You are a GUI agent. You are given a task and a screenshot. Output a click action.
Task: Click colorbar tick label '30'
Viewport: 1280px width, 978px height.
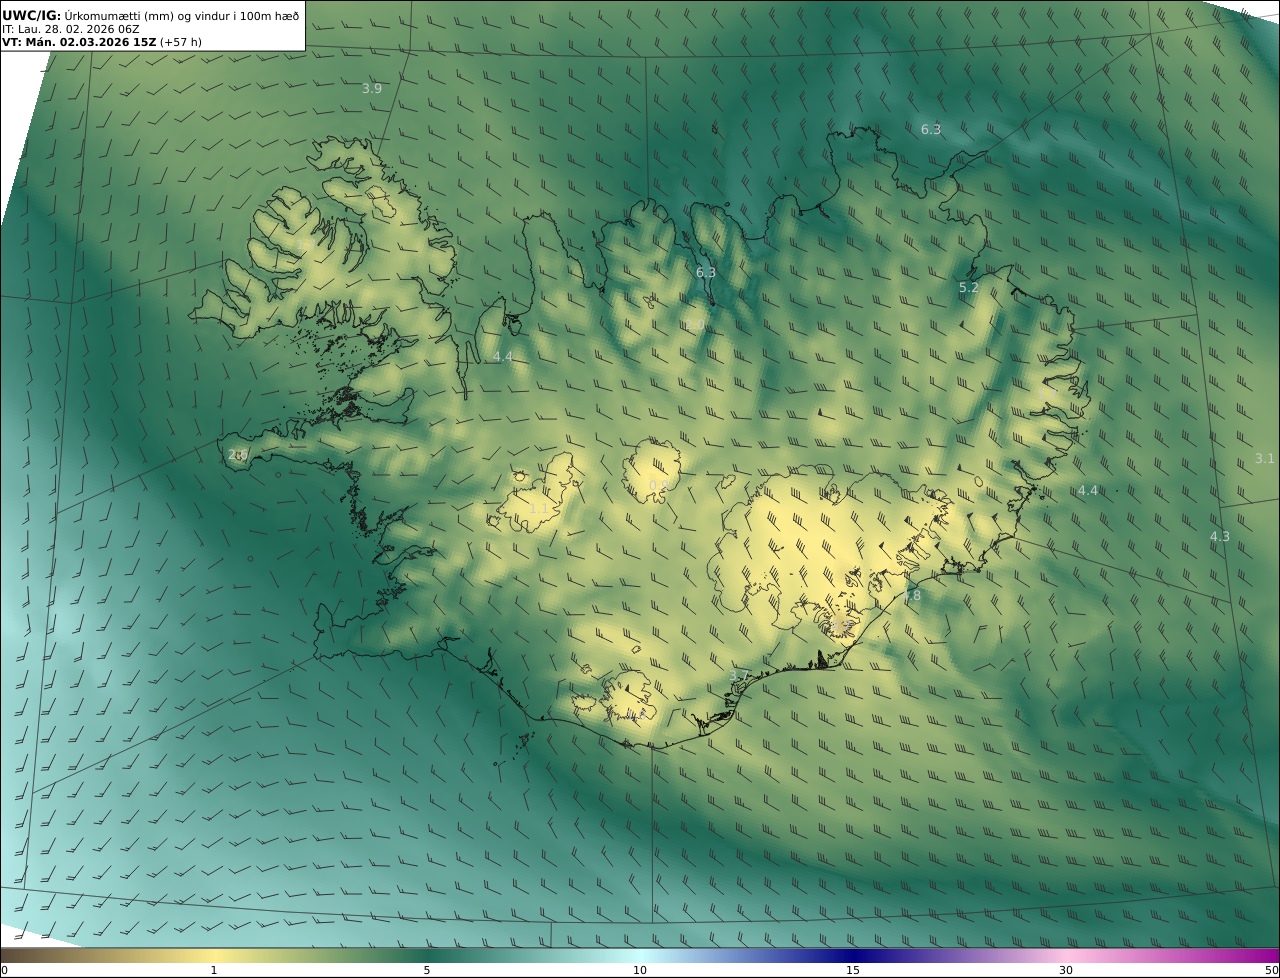click(1066, 970)
